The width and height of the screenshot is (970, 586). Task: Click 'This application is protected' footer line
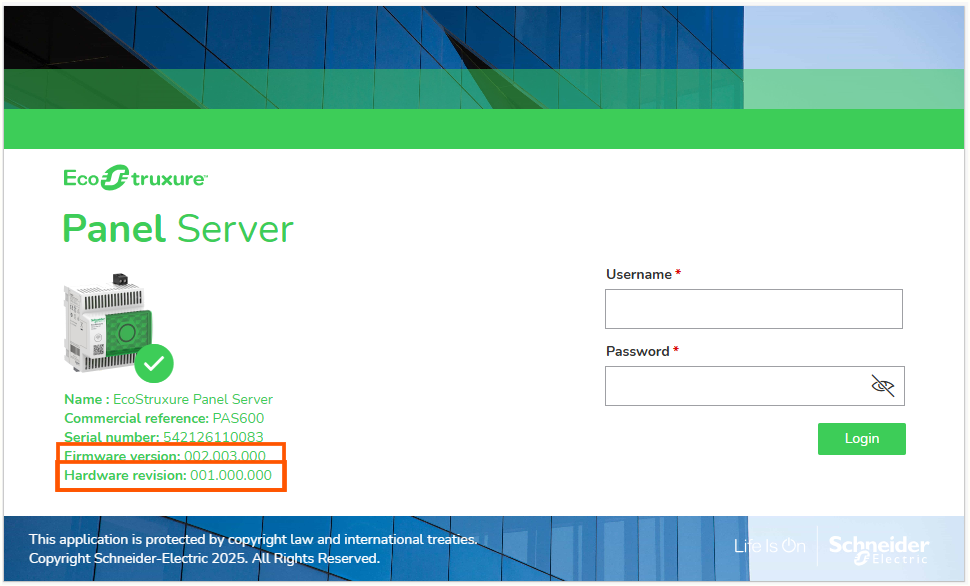point(253,539)
